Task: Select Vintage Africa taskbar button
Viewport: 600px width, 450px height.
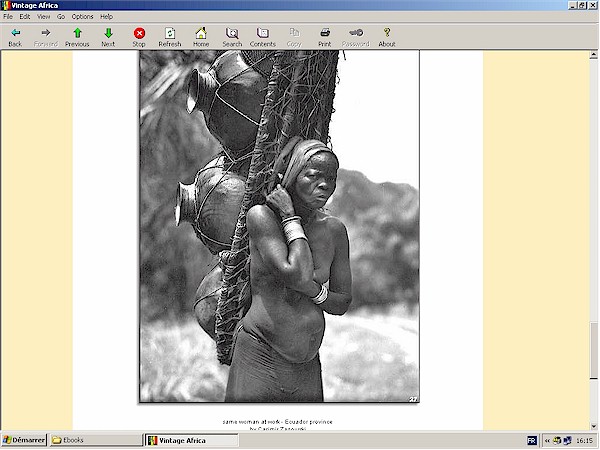Action: [192, 440]
